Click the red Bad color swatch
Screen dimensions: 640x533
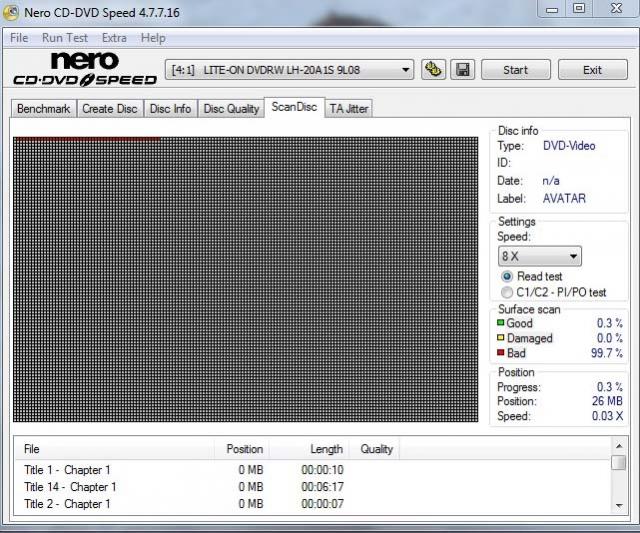pos(501,352)
